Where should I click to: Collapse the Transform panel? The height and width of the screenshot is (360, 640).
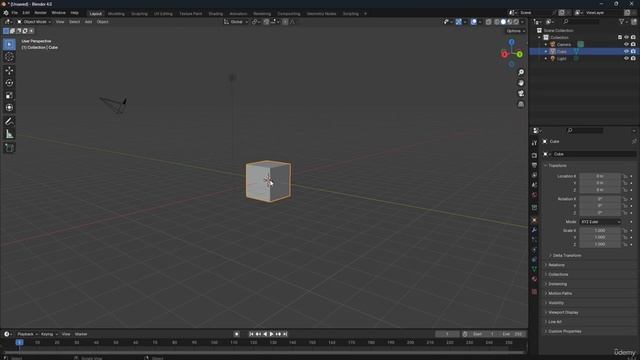click(x=557, y=166)
